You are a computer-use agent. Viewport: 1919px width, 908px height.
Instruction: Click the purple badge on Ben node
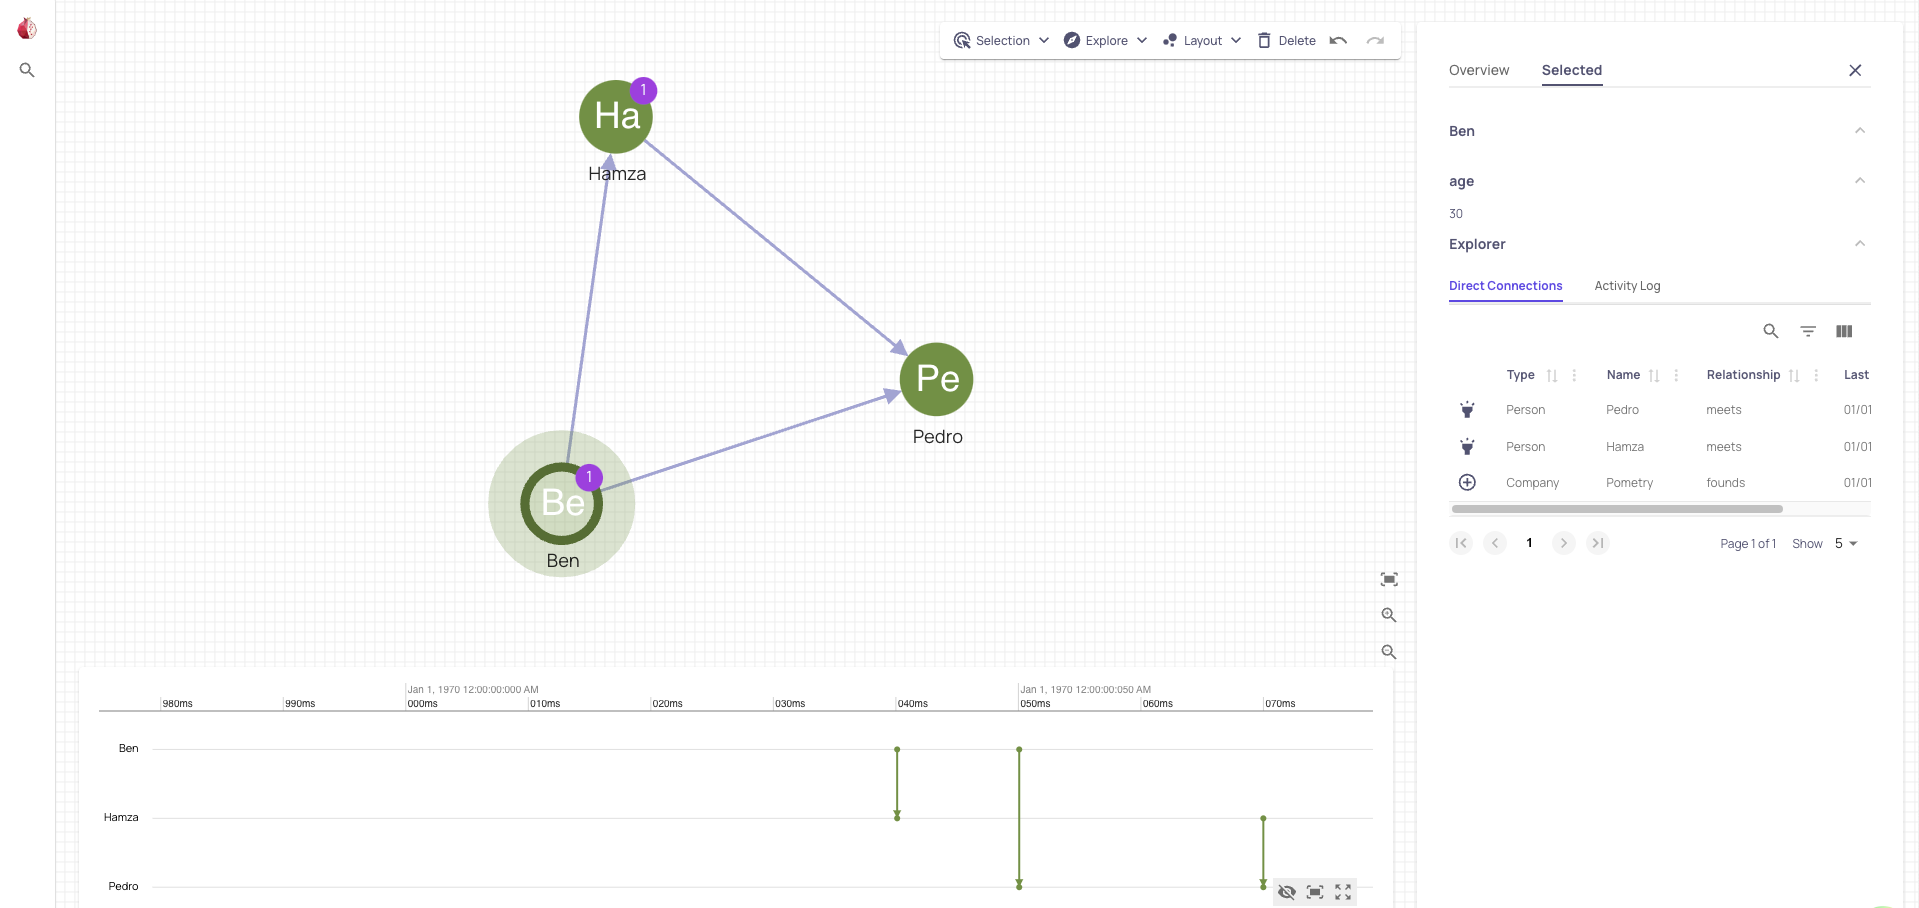tap(589, 477)
